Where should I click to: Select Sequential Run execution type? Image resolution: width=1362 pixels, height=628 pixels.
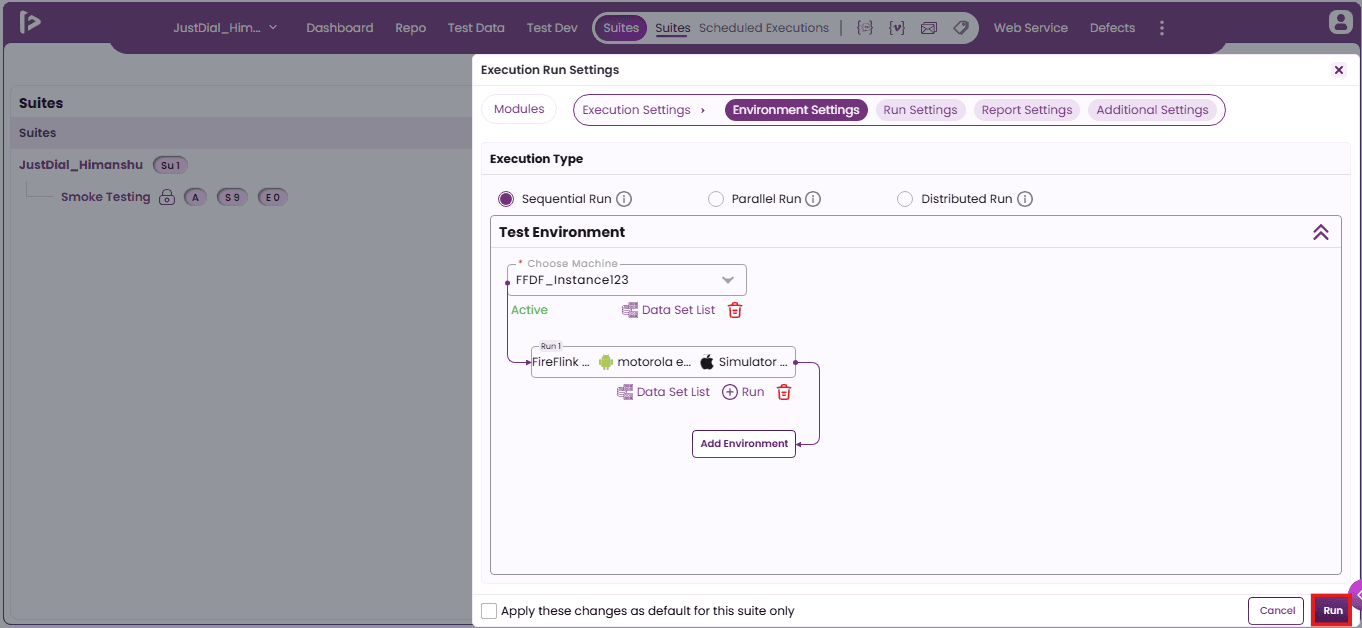coord(506,199)
